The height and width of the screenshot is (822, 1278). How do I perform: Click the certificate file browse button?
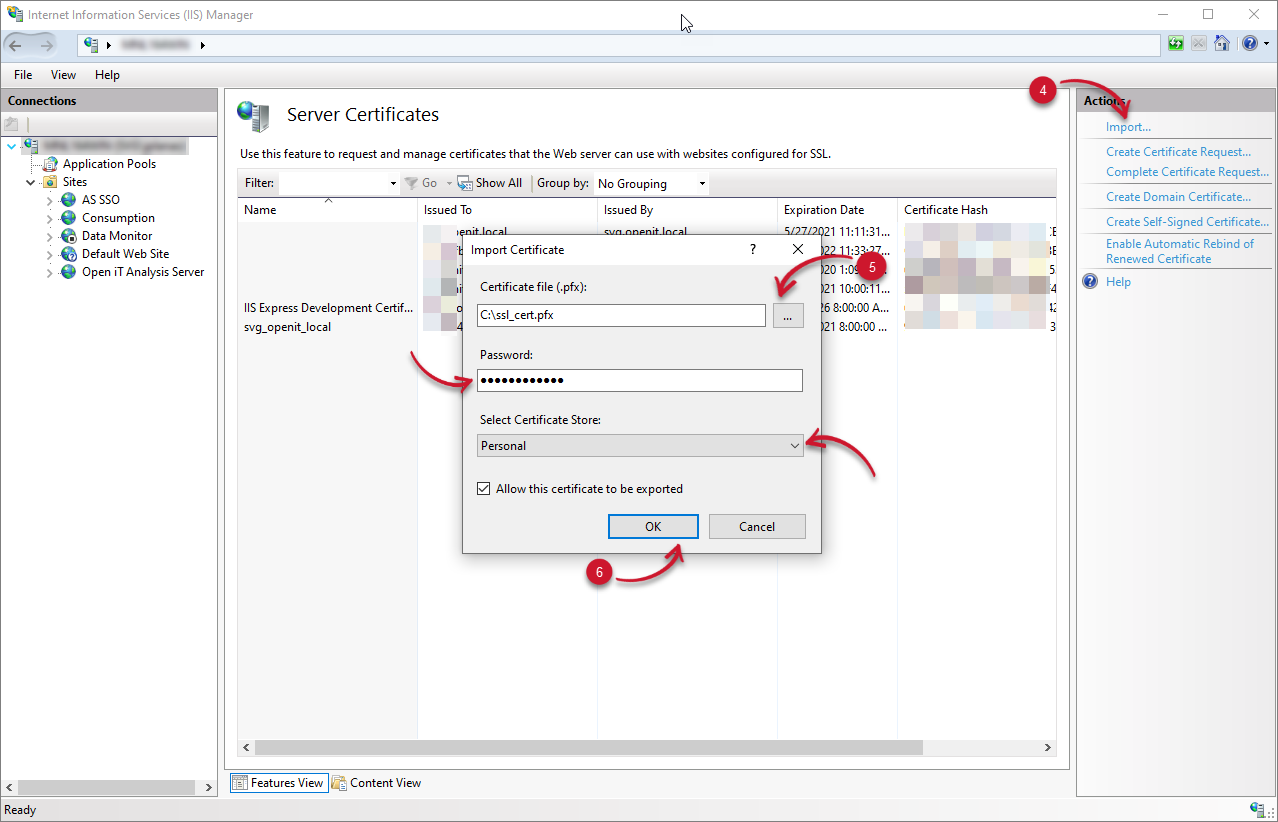(x=788, y=315)
